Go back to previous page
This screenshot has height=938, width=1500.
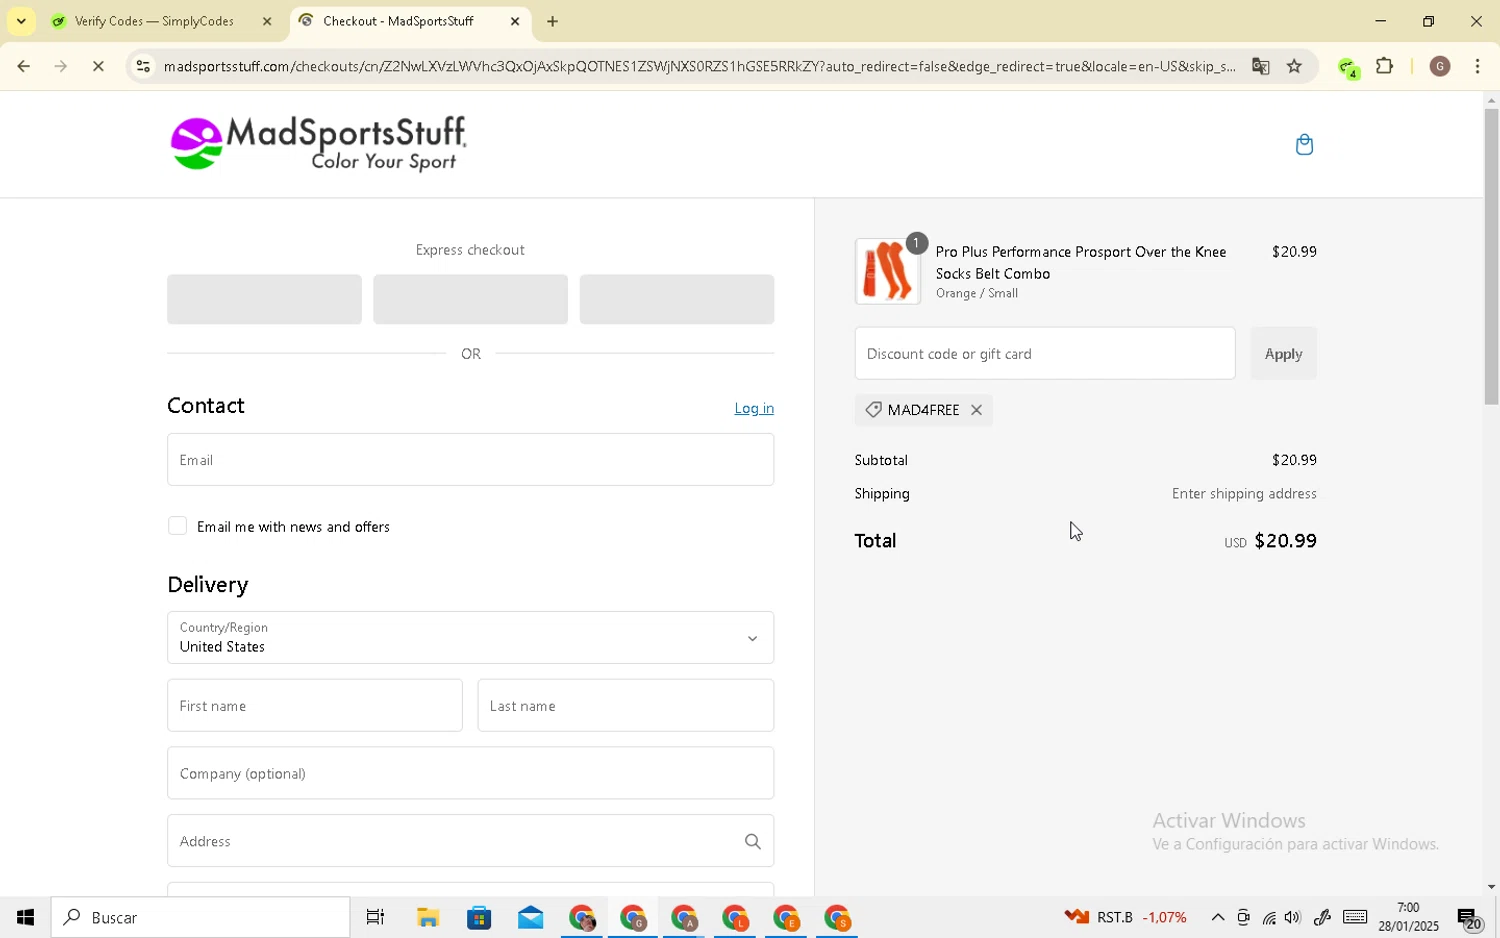(x=22, y=67)
